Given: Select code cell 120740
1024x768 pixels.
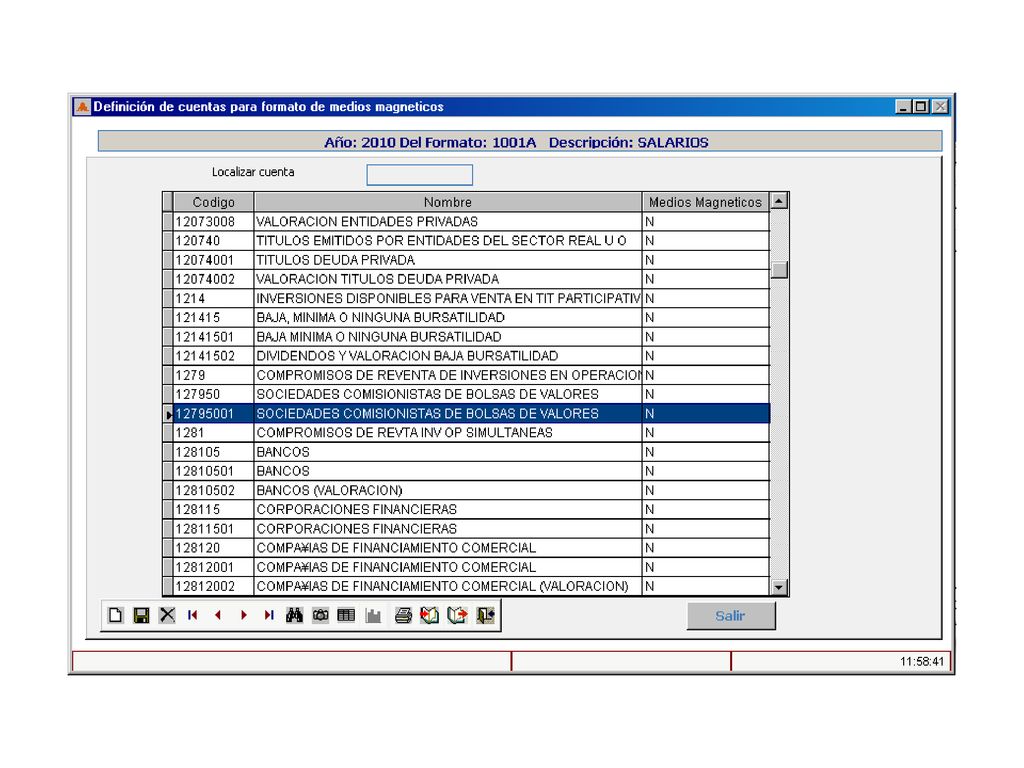Looking at the screenshot, I should [x=214, y=241].
